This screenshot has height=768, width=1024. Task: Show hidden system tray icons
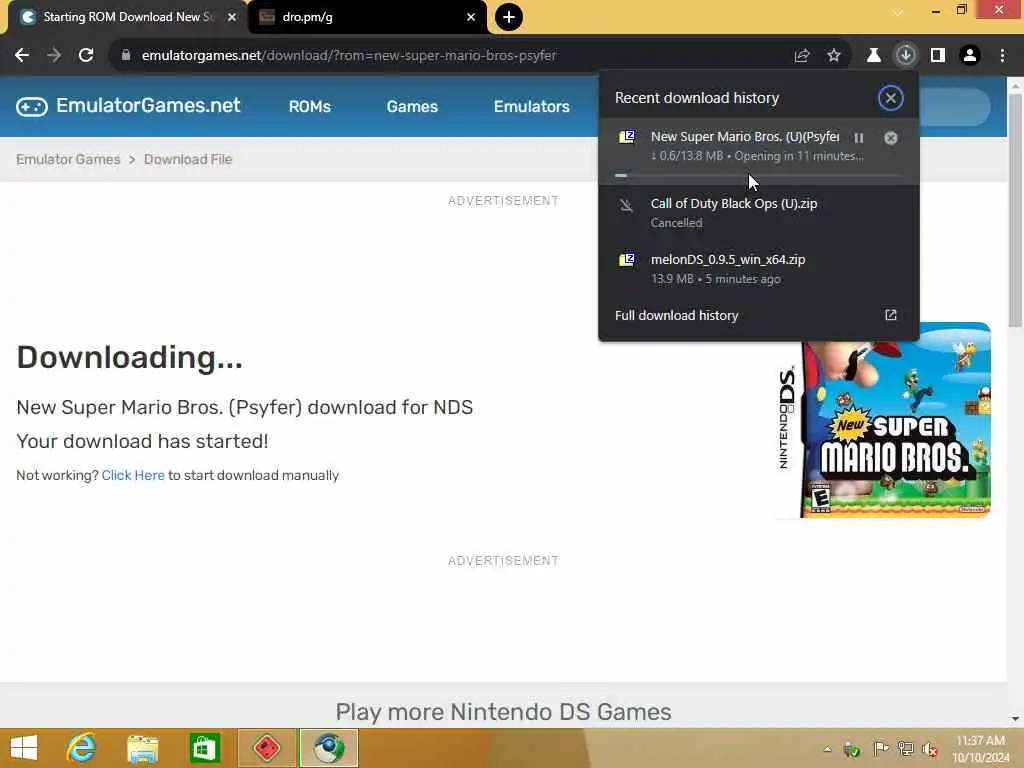coord(827,749)
